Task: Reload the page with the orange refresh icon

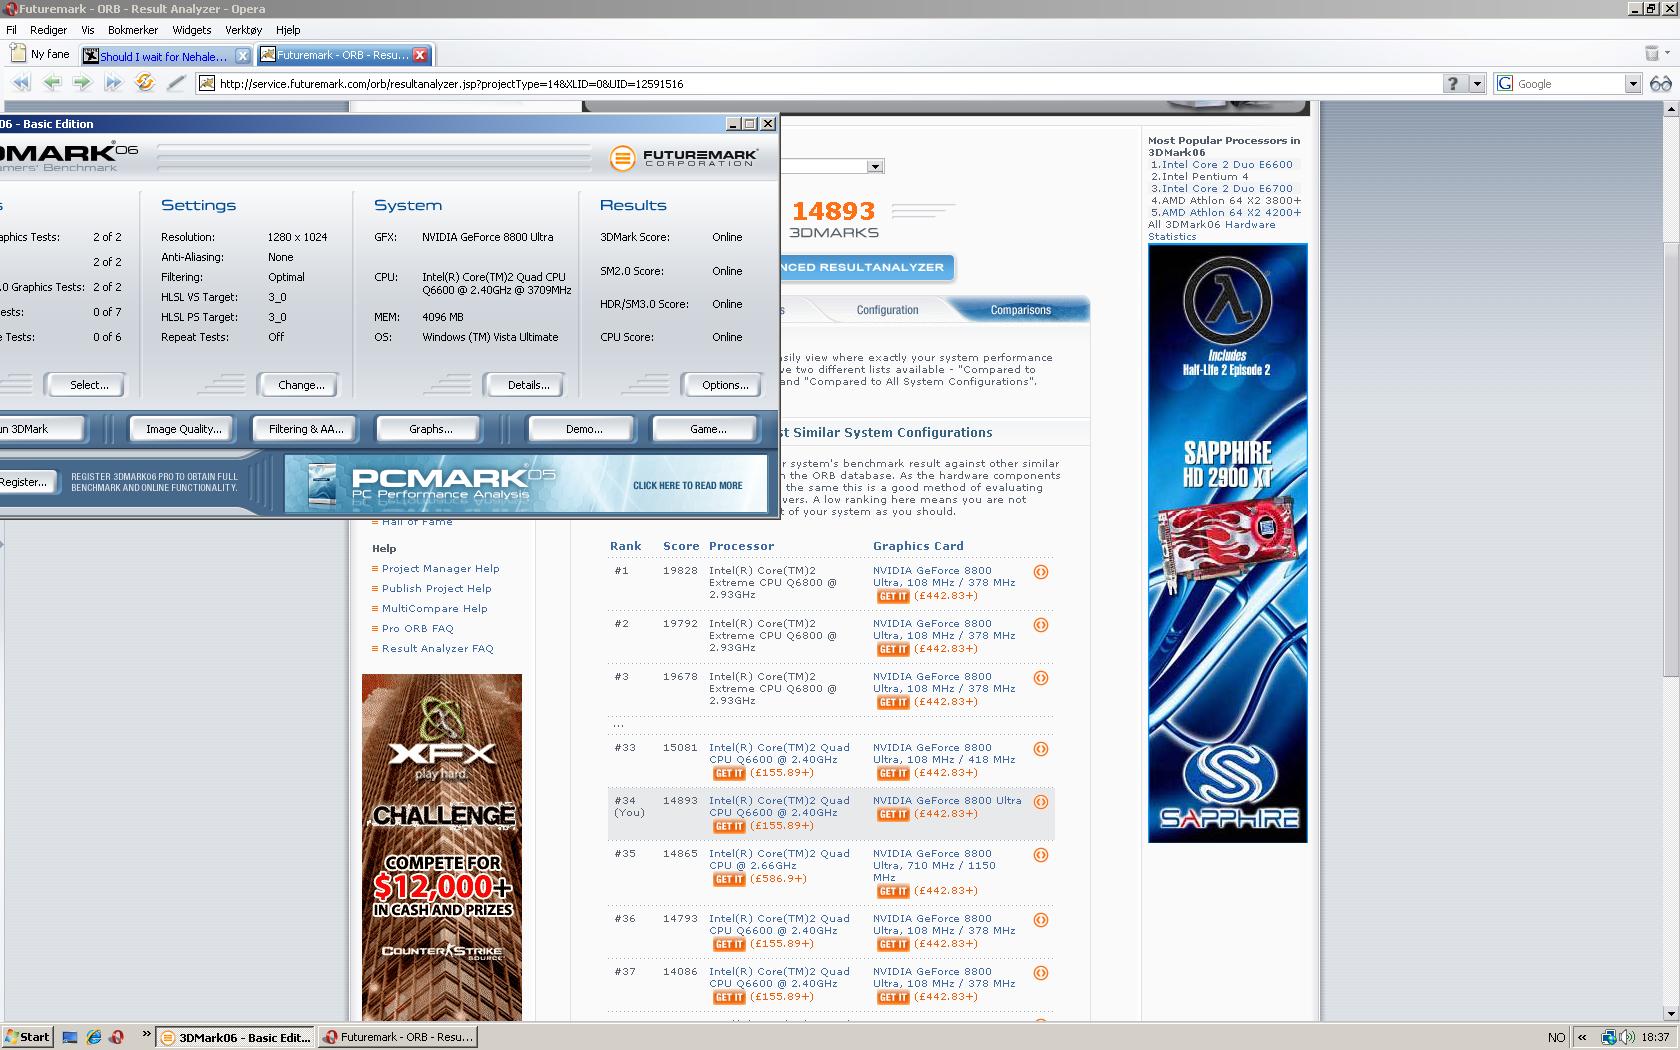Action: (x=145, y=83)
